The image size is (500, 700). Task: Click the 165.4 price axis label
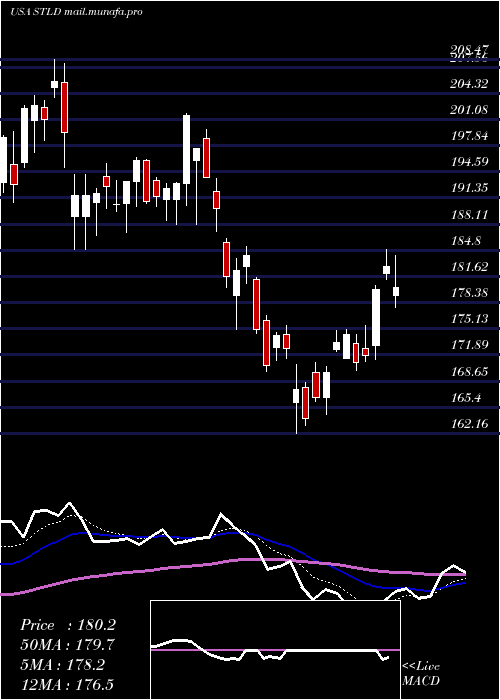point(466,397)
